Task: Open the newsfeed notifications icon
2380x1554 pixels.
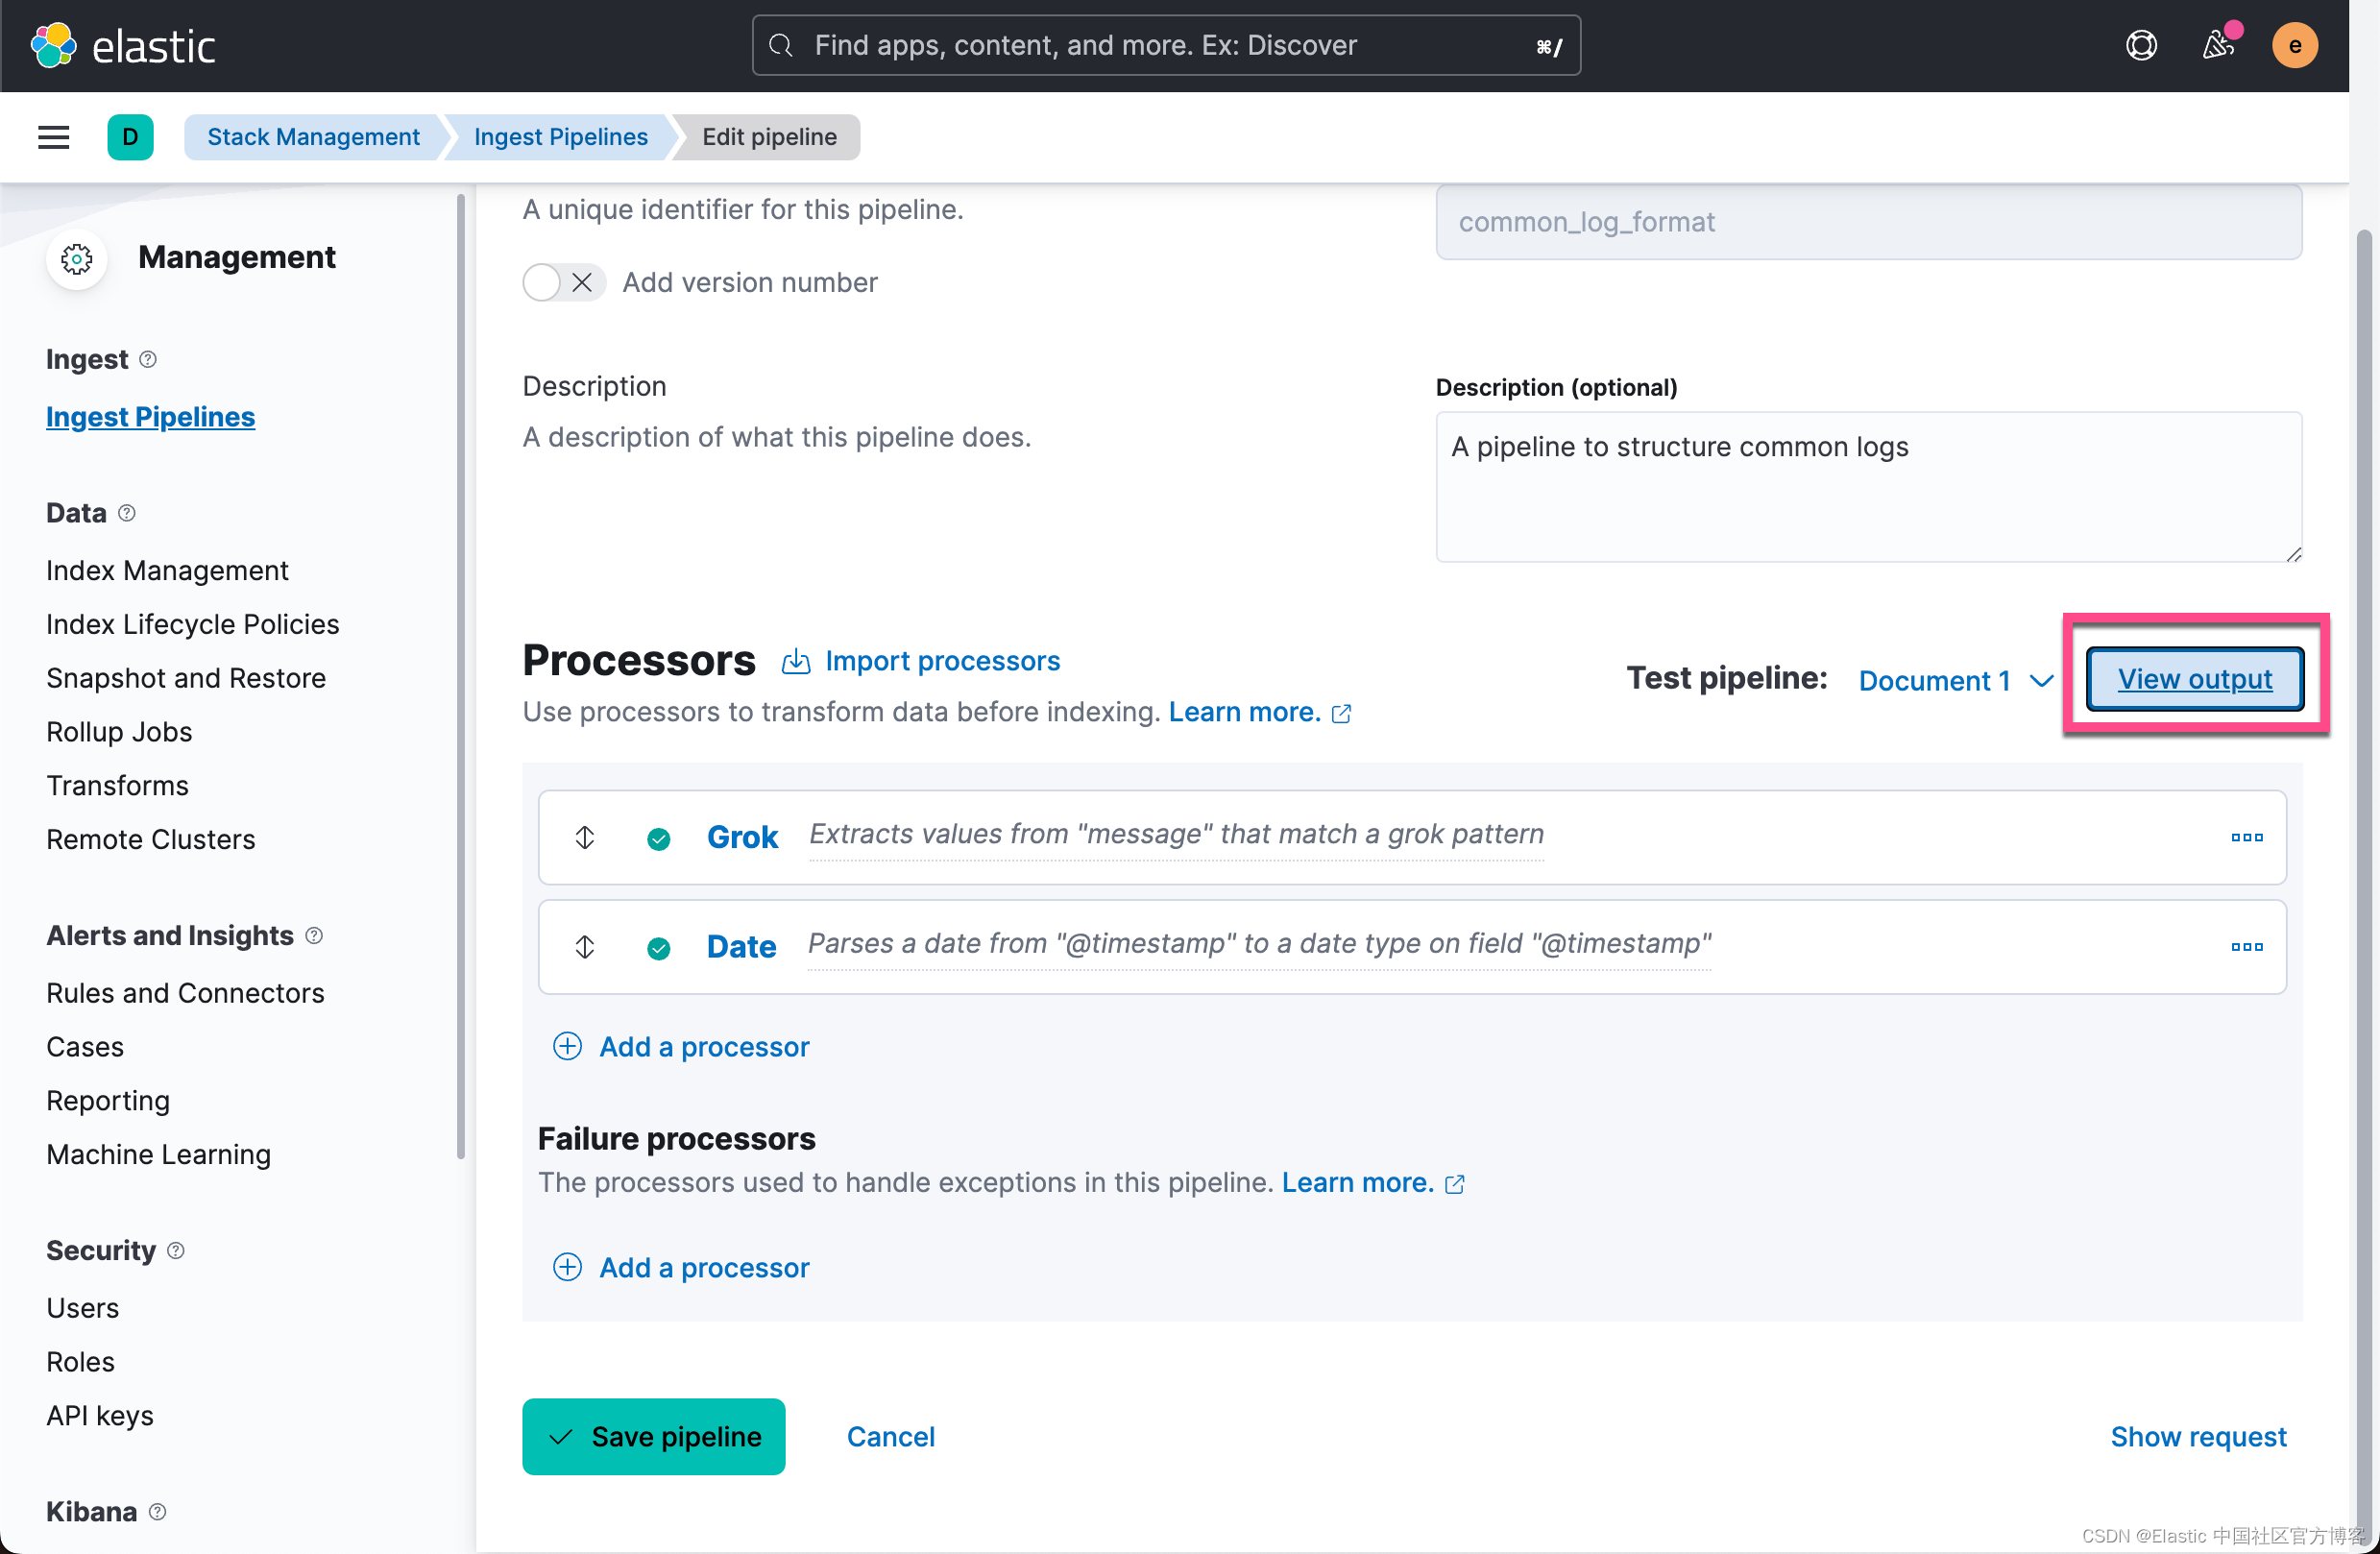Action: [x=2218, y=46]
